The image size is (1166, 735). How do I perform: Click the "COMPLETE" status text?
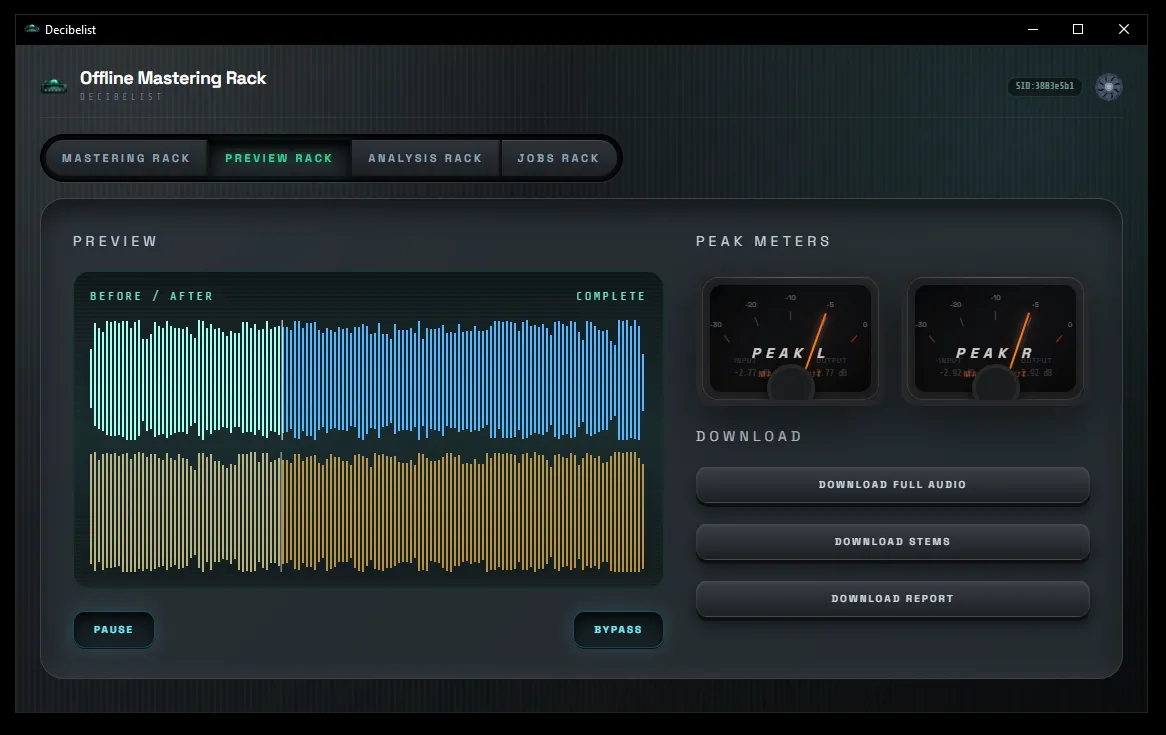611,296
